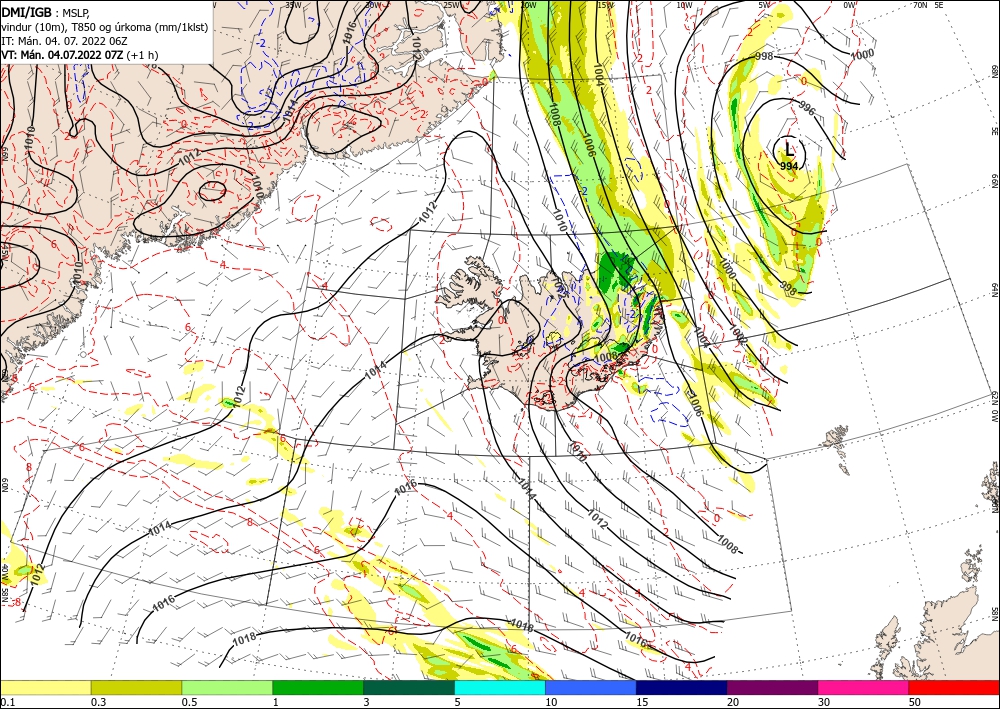Click the 62N 0W edge label
The width and height of the screenshot is (1000, 709).
[x=994, y=407]
